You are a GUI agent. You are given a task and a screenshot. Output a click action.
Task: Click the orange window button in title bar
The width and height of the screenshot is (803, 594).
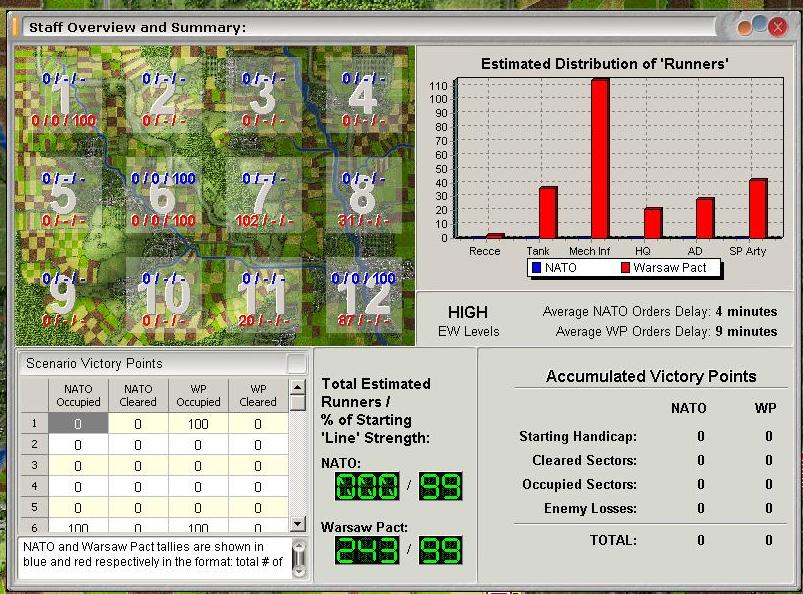[745, 28]
